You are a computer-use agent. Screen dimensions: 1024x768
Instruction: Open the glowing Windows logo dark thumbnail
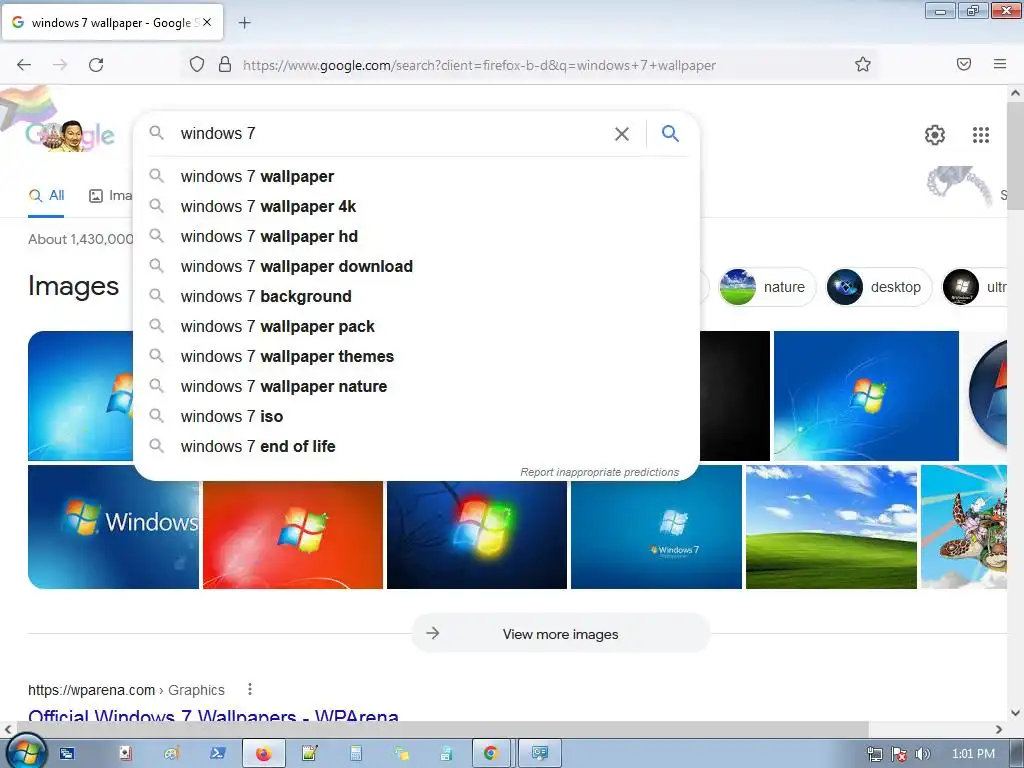coord(477,535)
